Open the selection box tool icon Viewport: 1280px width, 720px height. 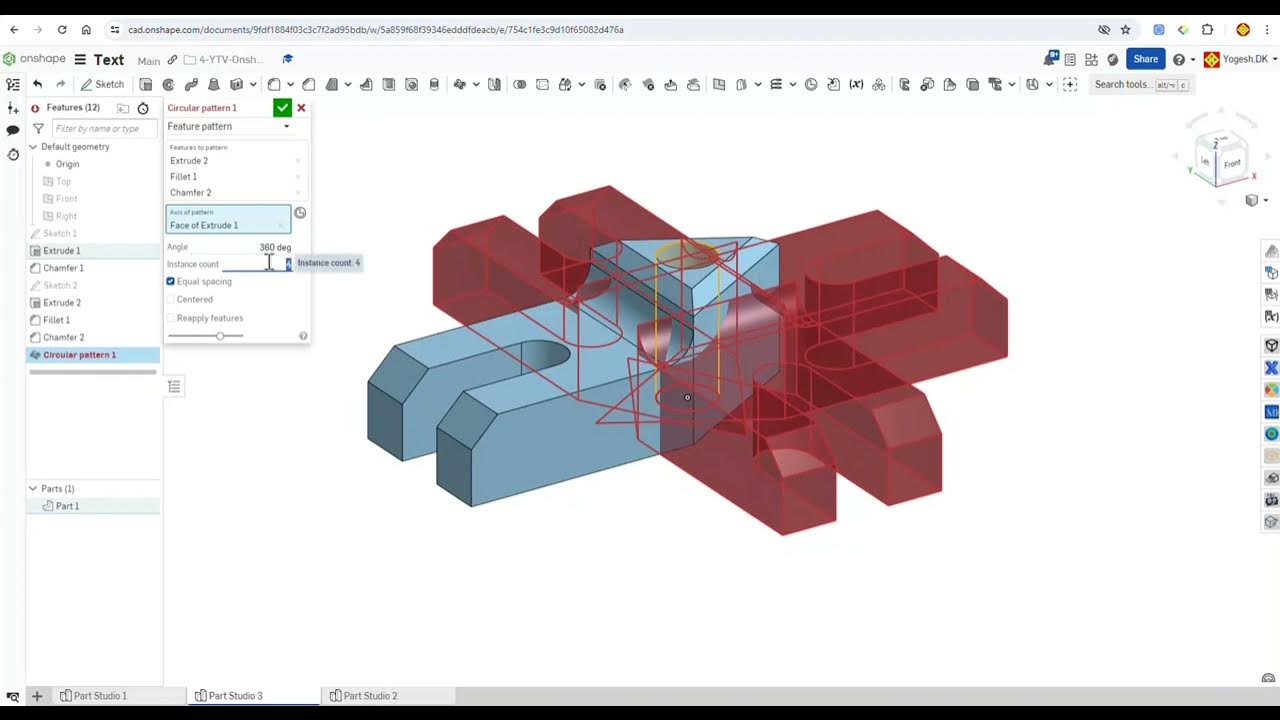click(1070, 85)
